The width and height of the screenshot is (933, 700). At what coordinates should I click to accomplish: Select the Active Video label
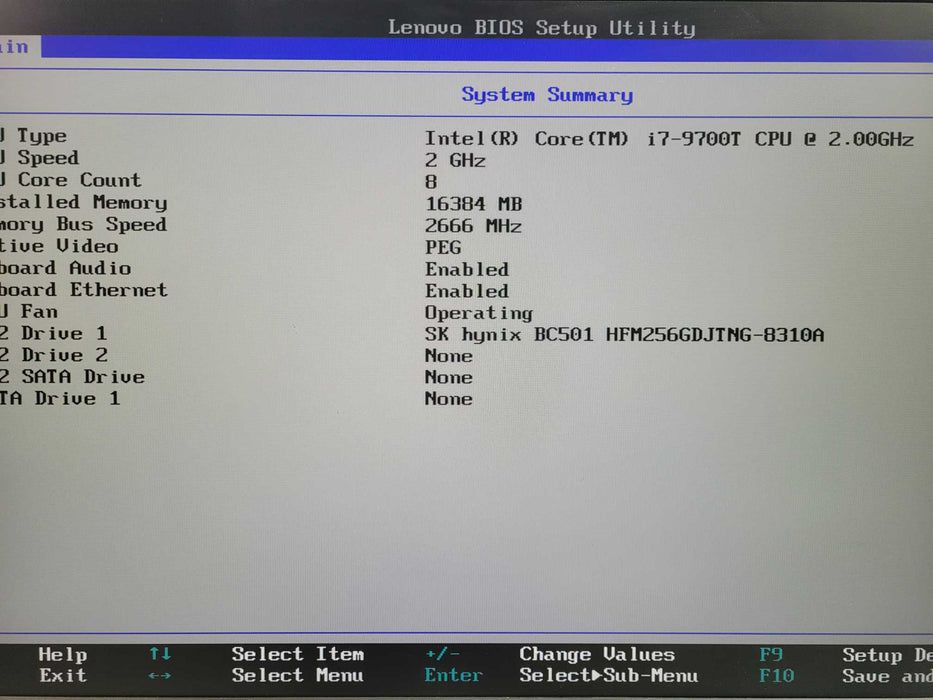[59, 246]
